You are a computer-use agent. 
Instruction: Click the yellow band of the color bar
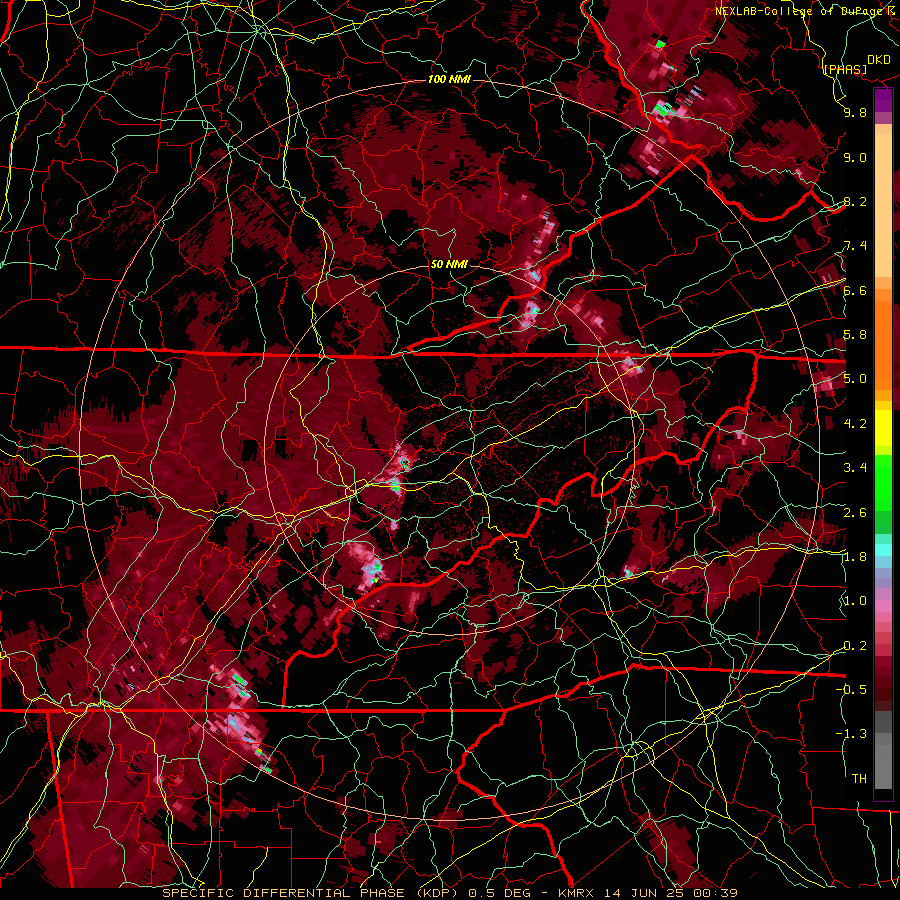coord(883,428)
